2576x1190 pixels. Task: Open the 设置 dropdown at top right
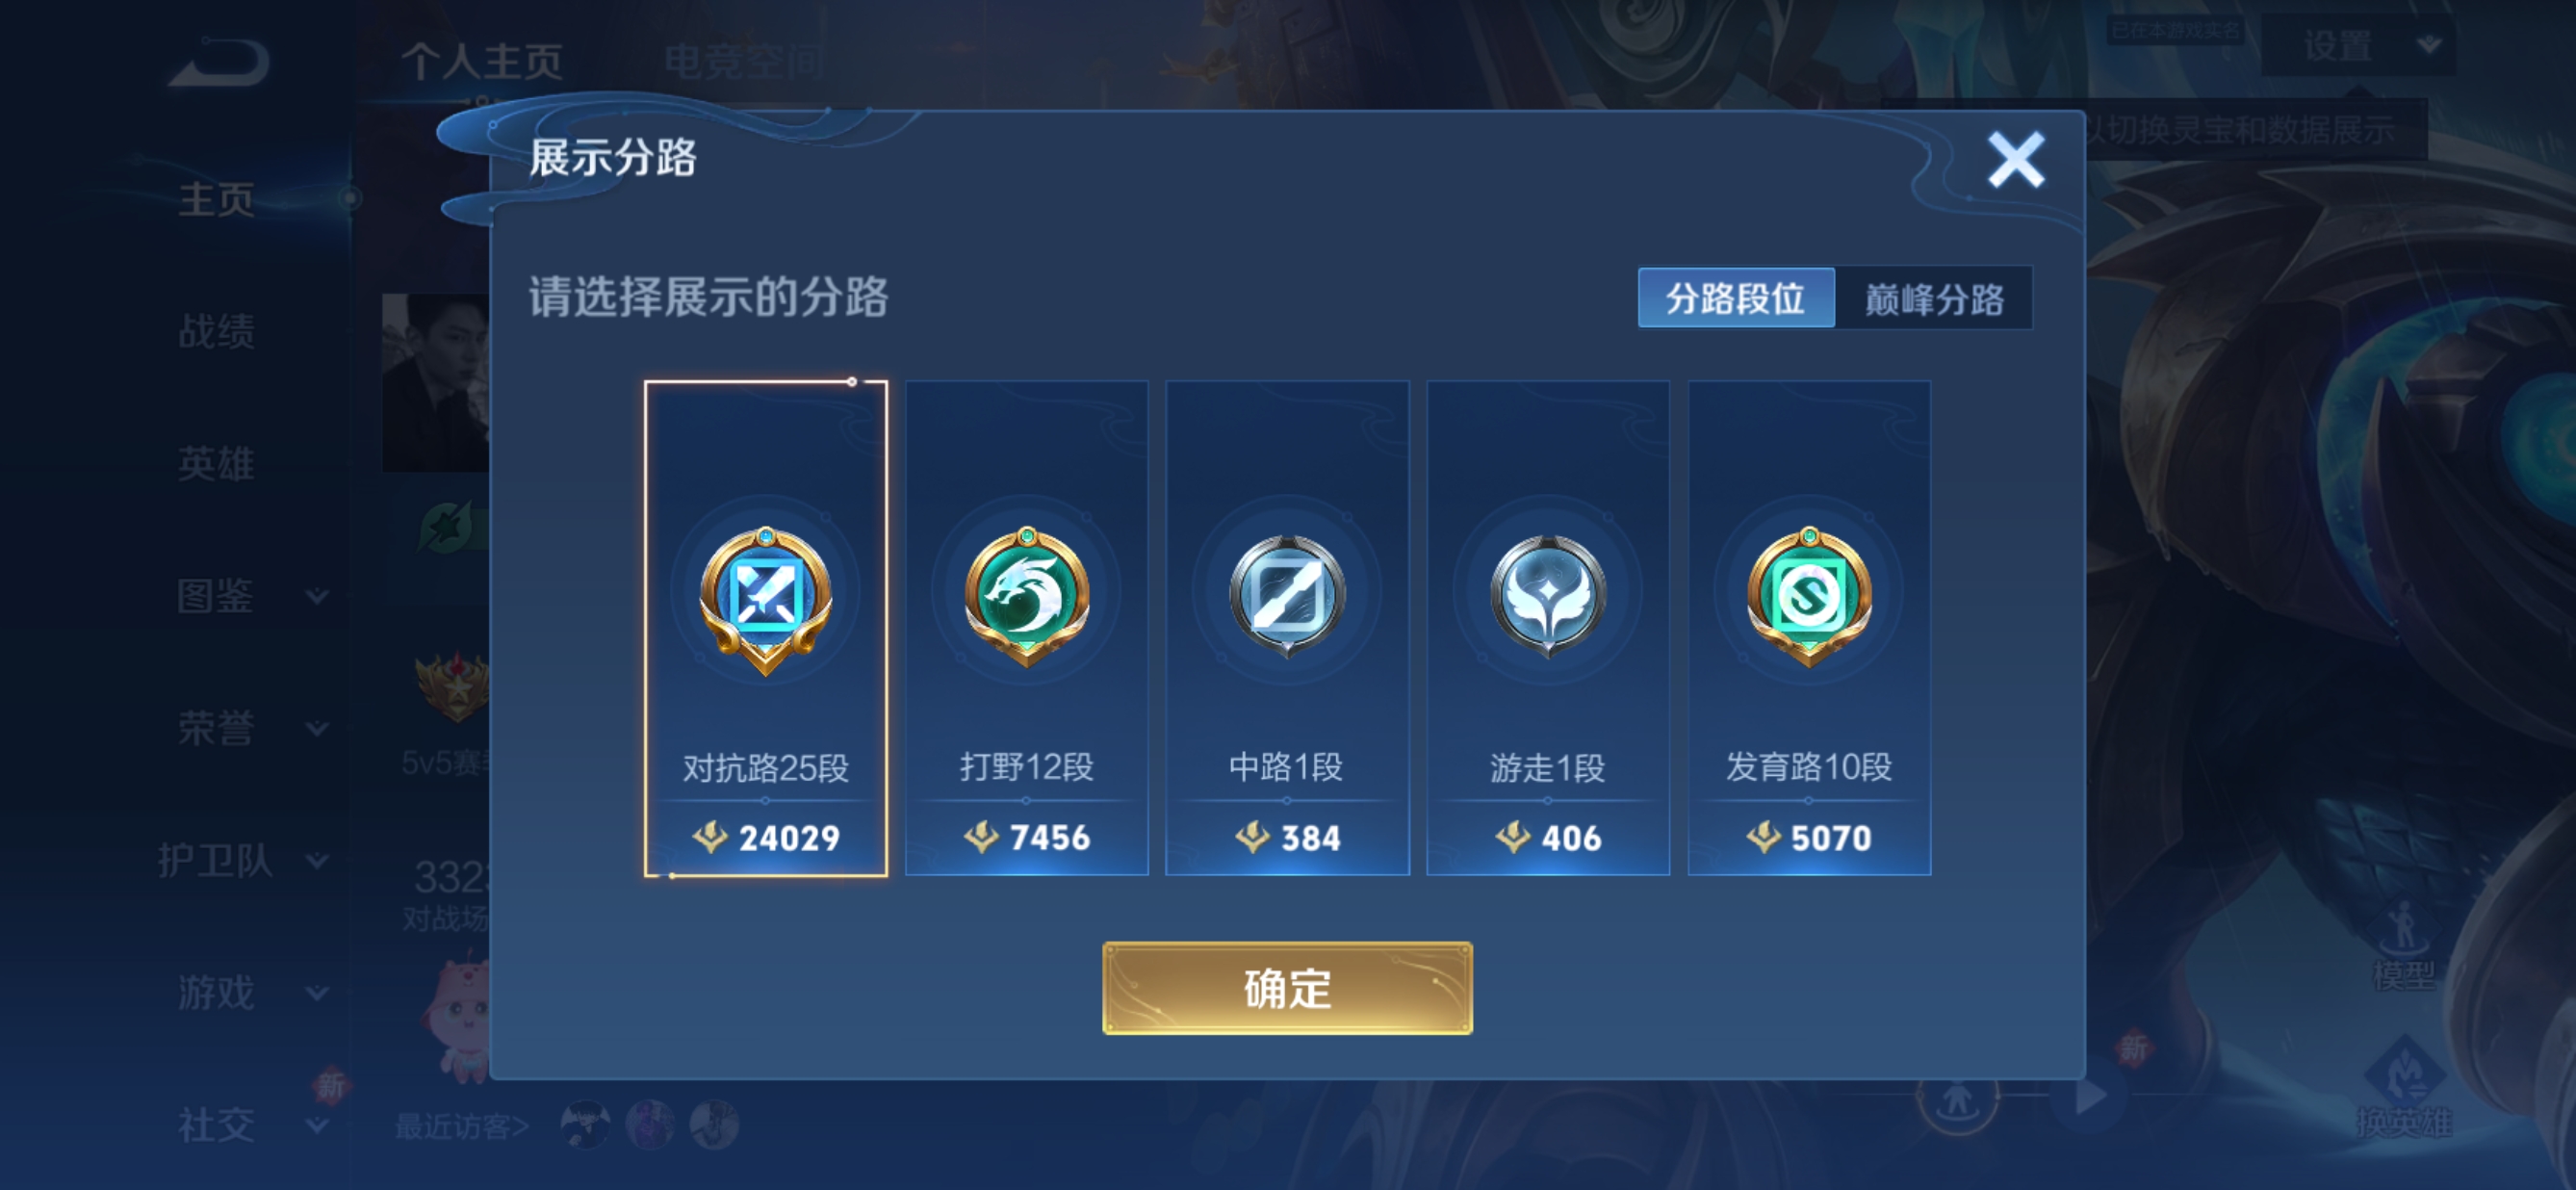tap(2359, 46)
